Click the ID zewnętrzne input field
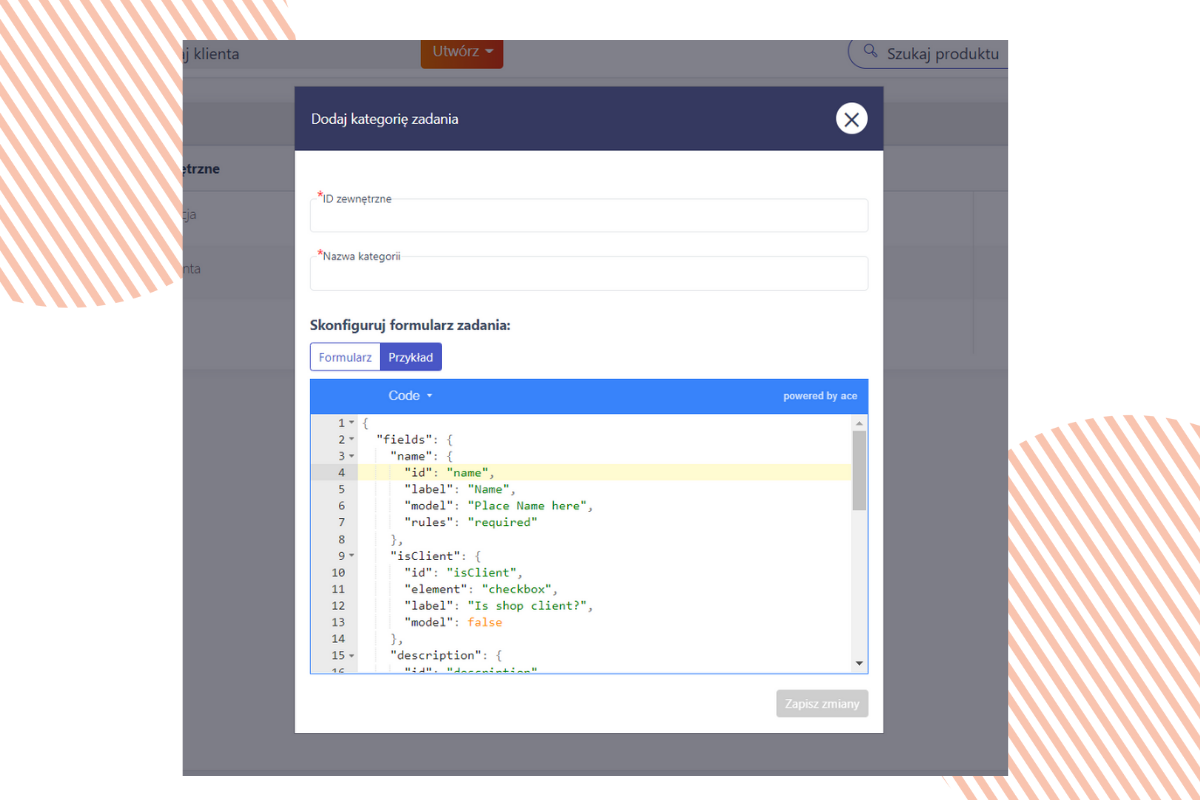The height and width of the screenshot is (800, 1200). click(x=589, y=215)
